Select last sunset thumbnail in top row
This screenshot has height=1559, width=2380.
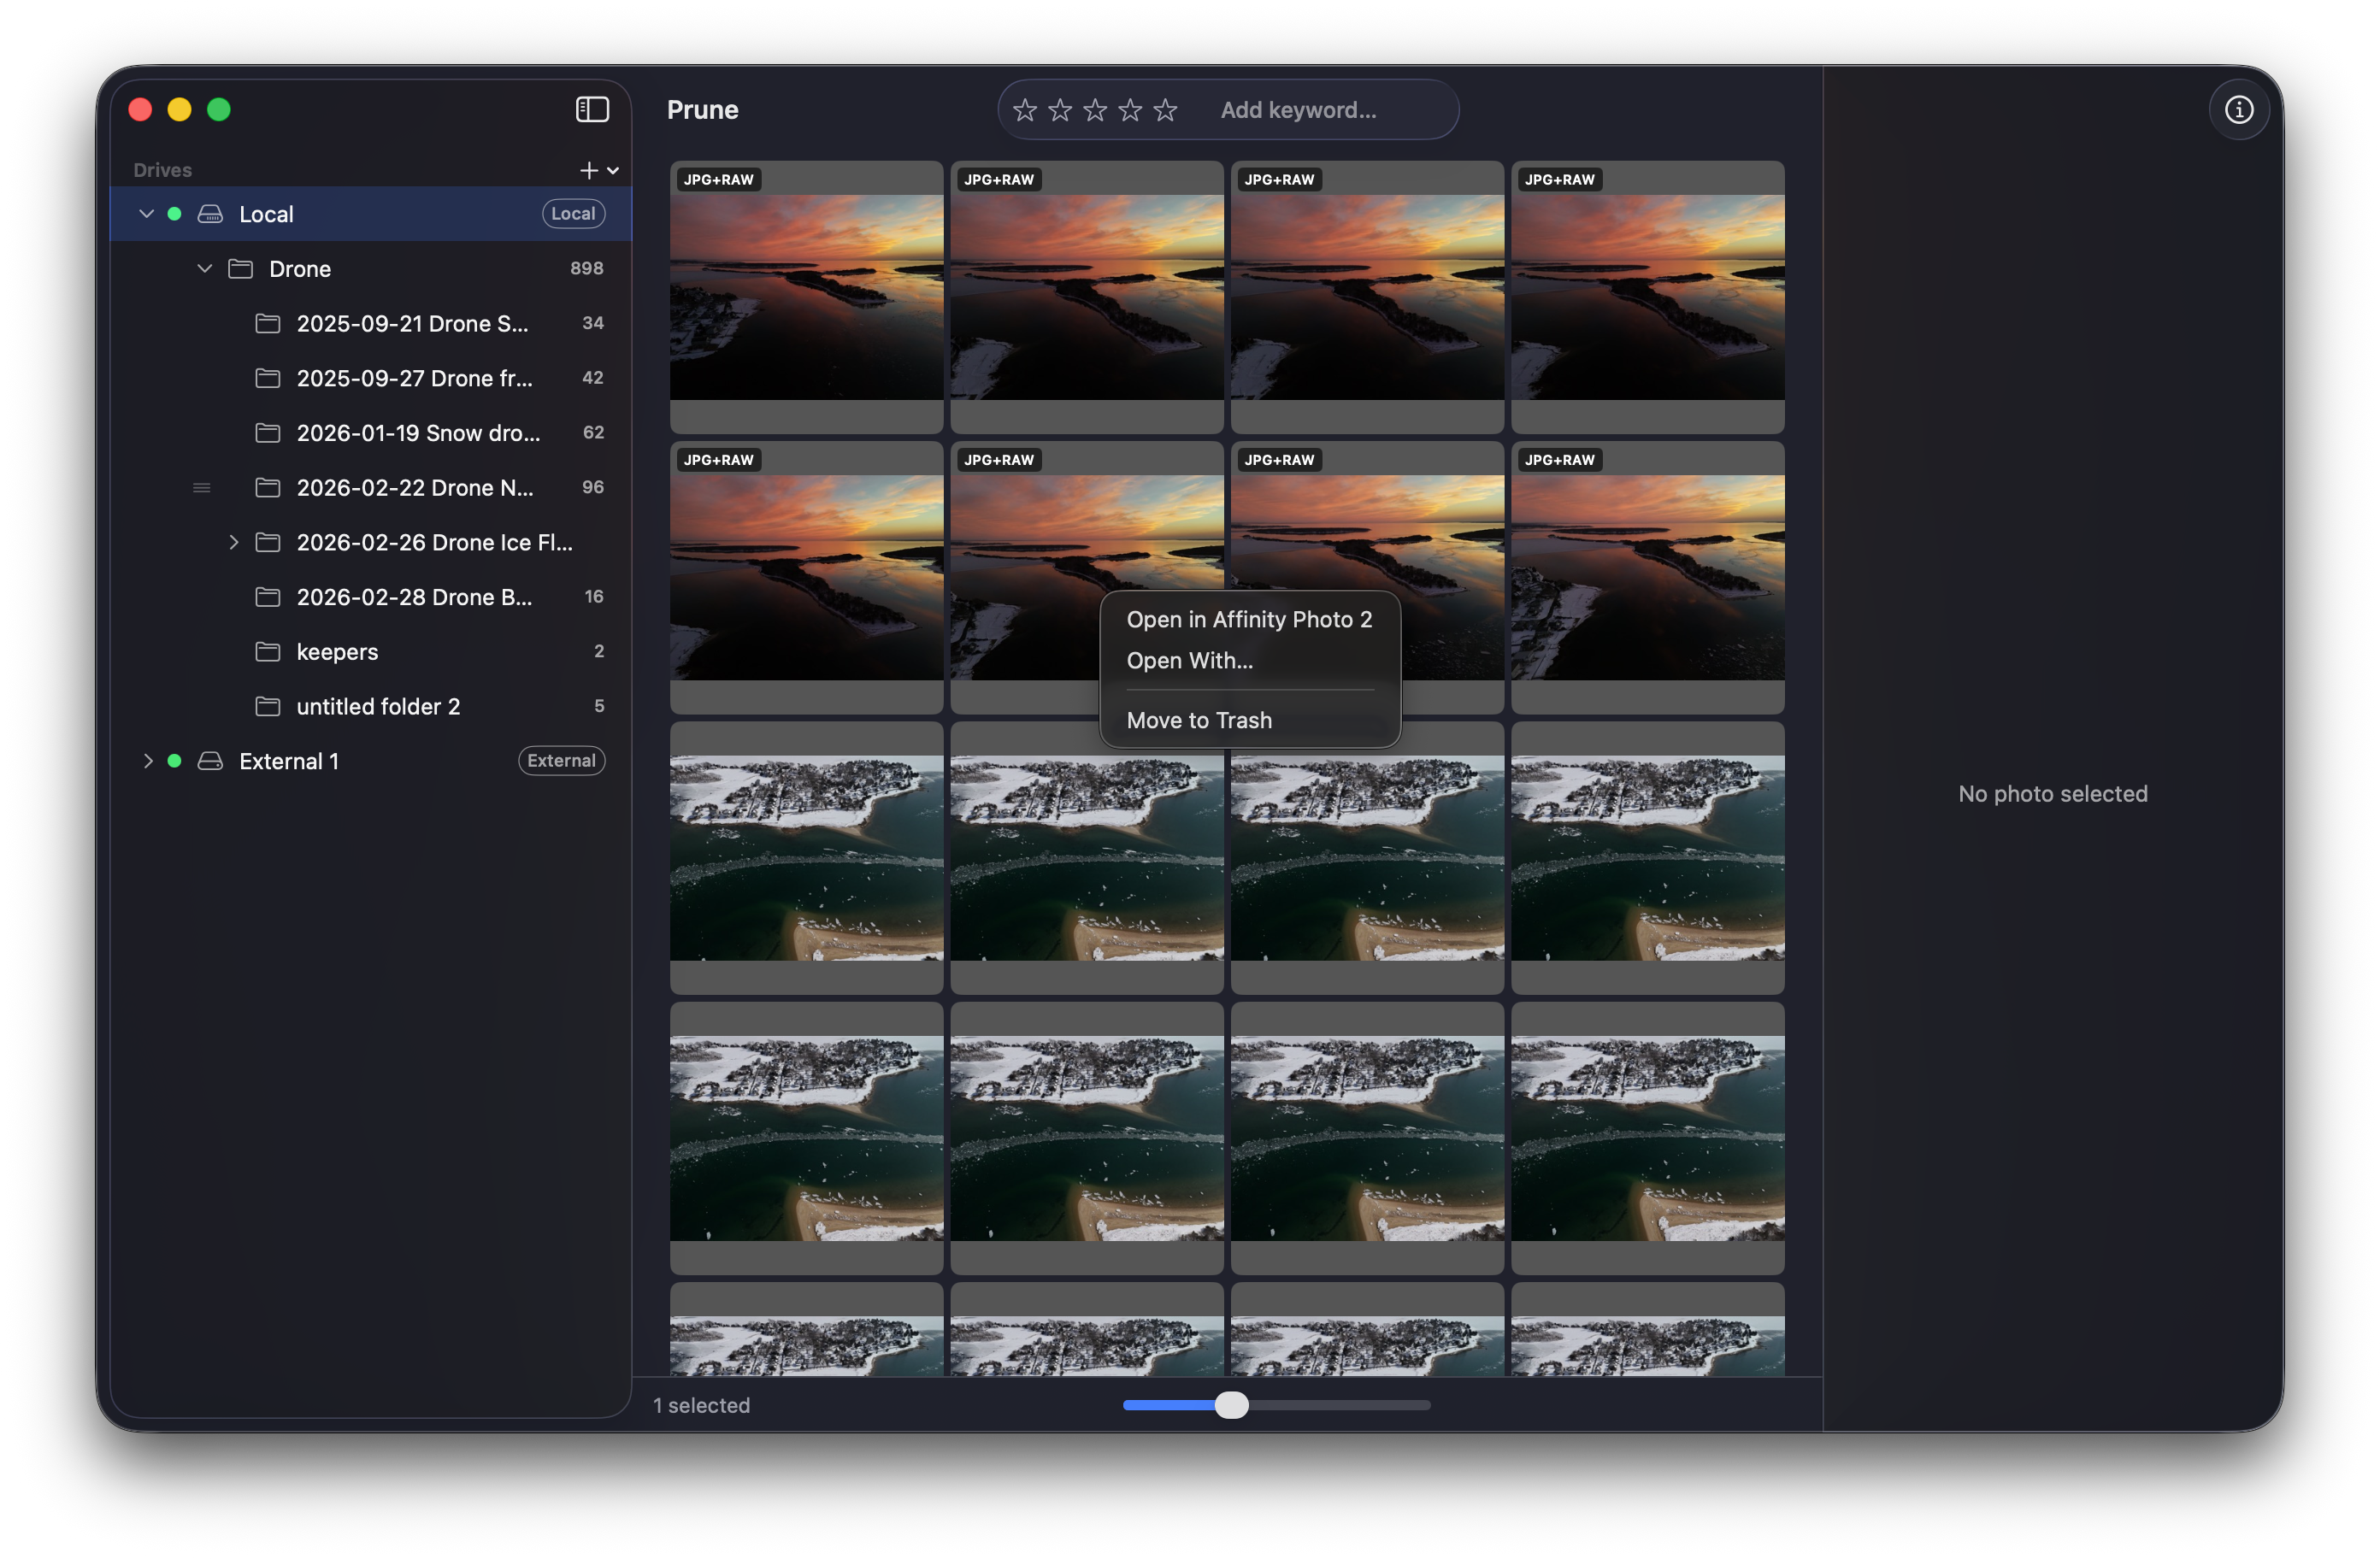click(1647, 297)
